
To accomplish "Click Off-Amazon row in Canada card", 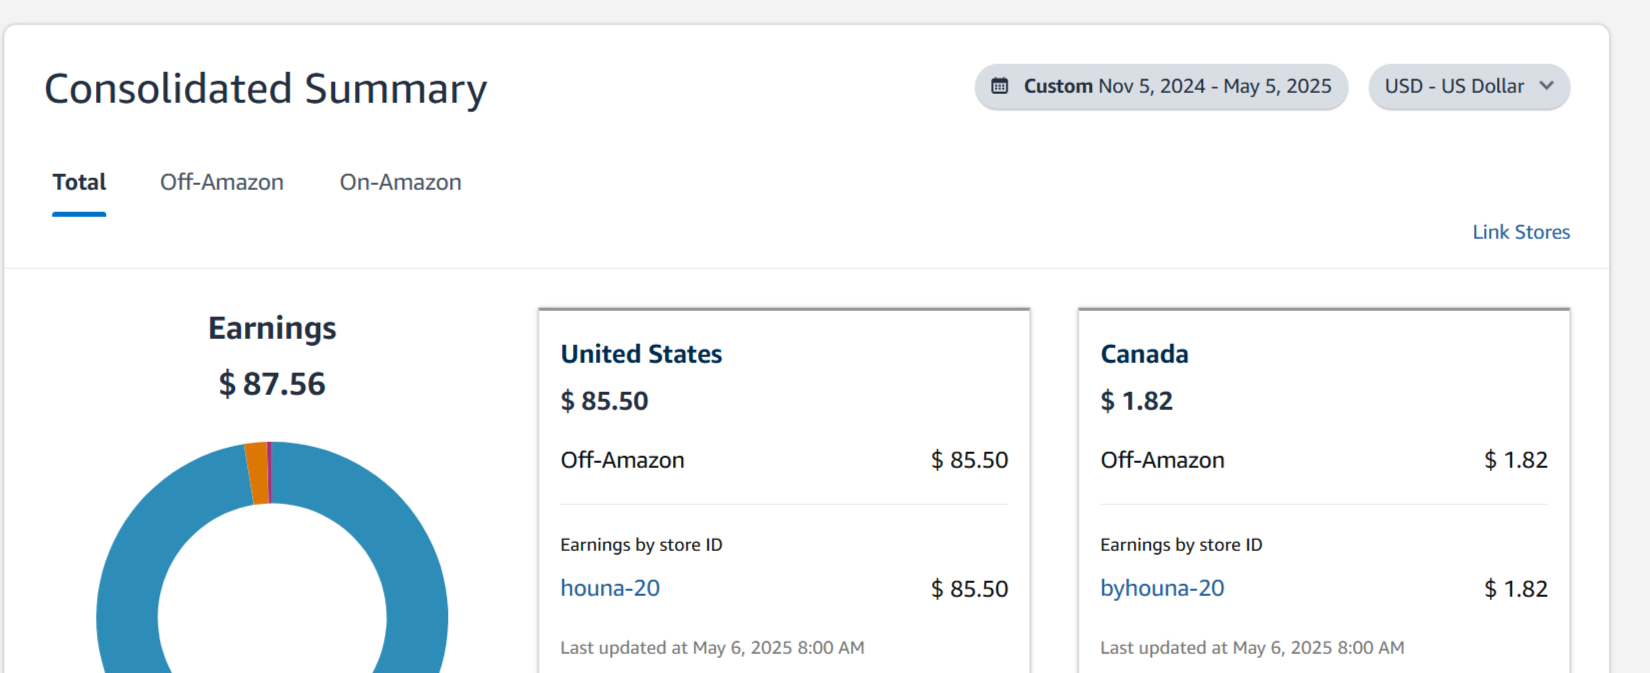I will click(1324, 460).
